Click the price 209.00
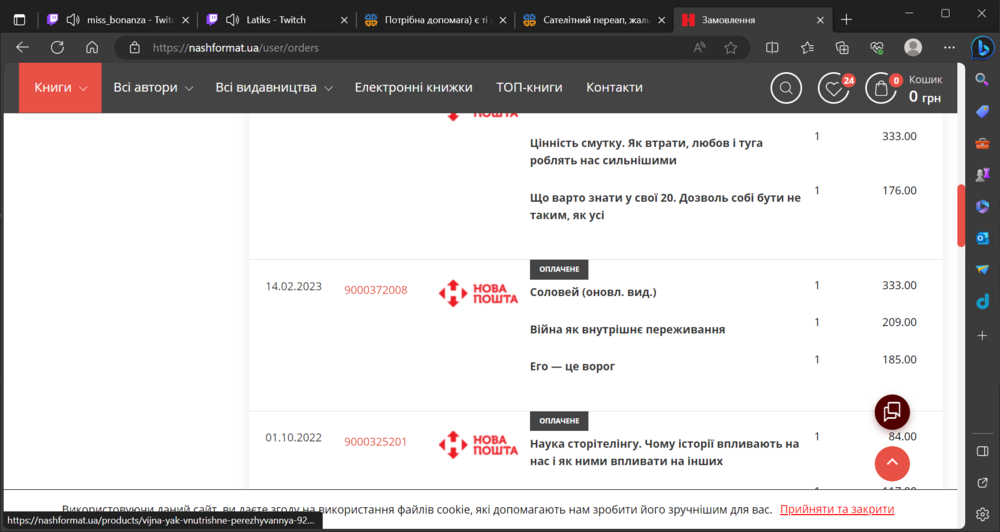Screen dimensions: 1000x532 (x=899, y=322)
